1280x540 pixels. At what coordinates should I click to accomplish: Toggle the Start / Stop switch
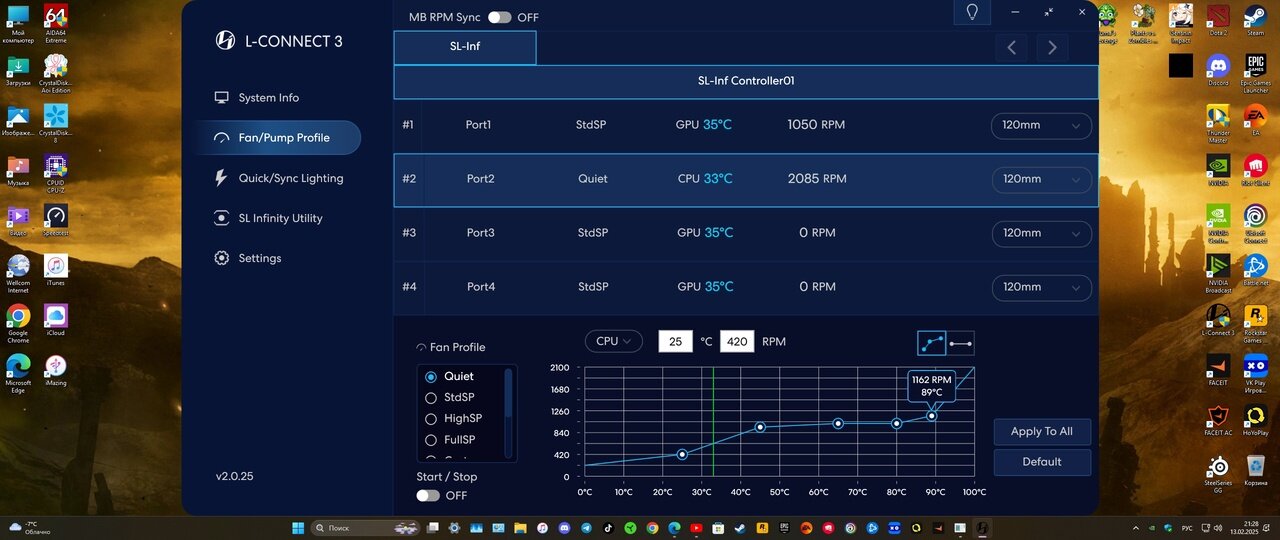pyautogui.click(x=428, y=495)
